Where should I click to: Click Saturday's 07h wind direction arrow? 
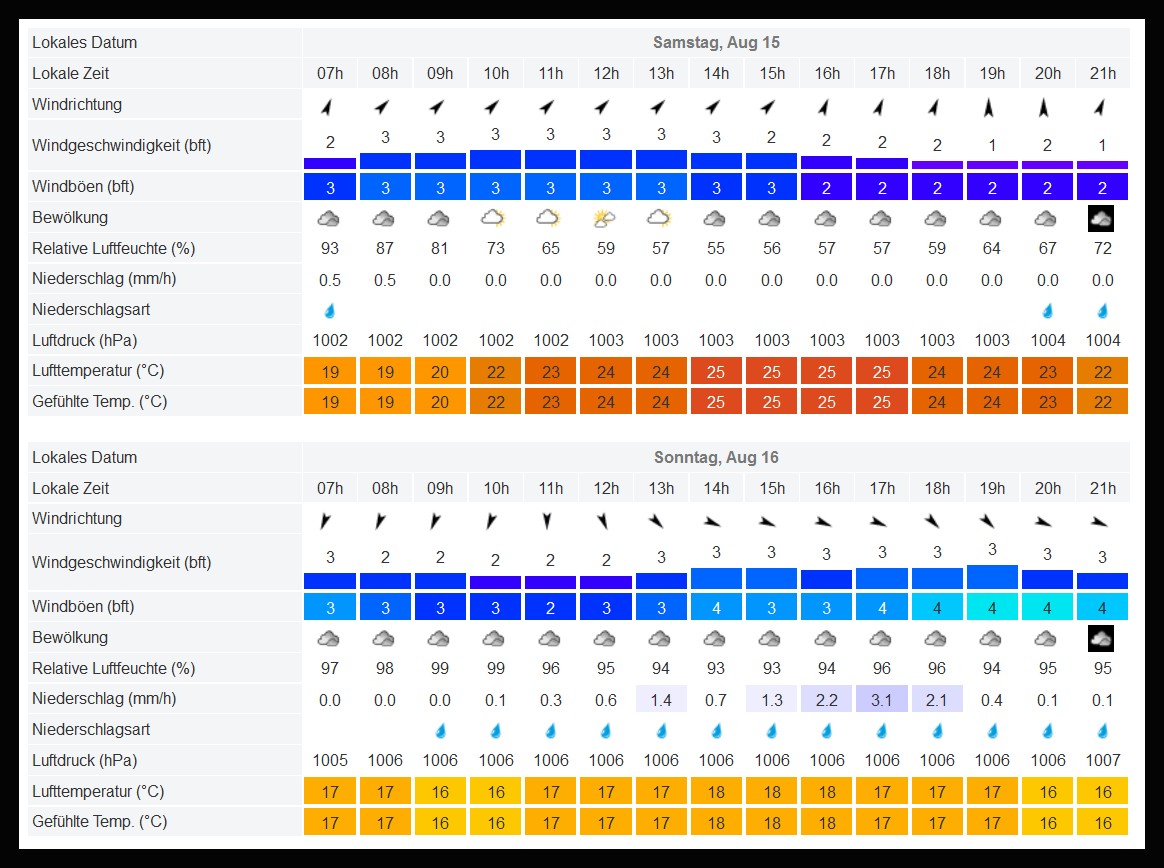click(330, 107)
